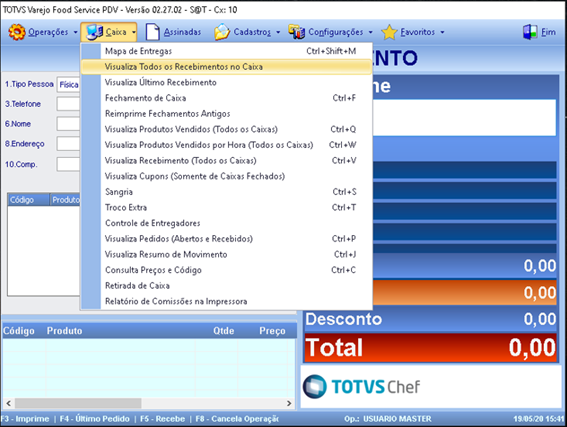Viewport: 567px width, 427px height.
Task: Click the small grid Código header
Action: click(x=29, y=200)
